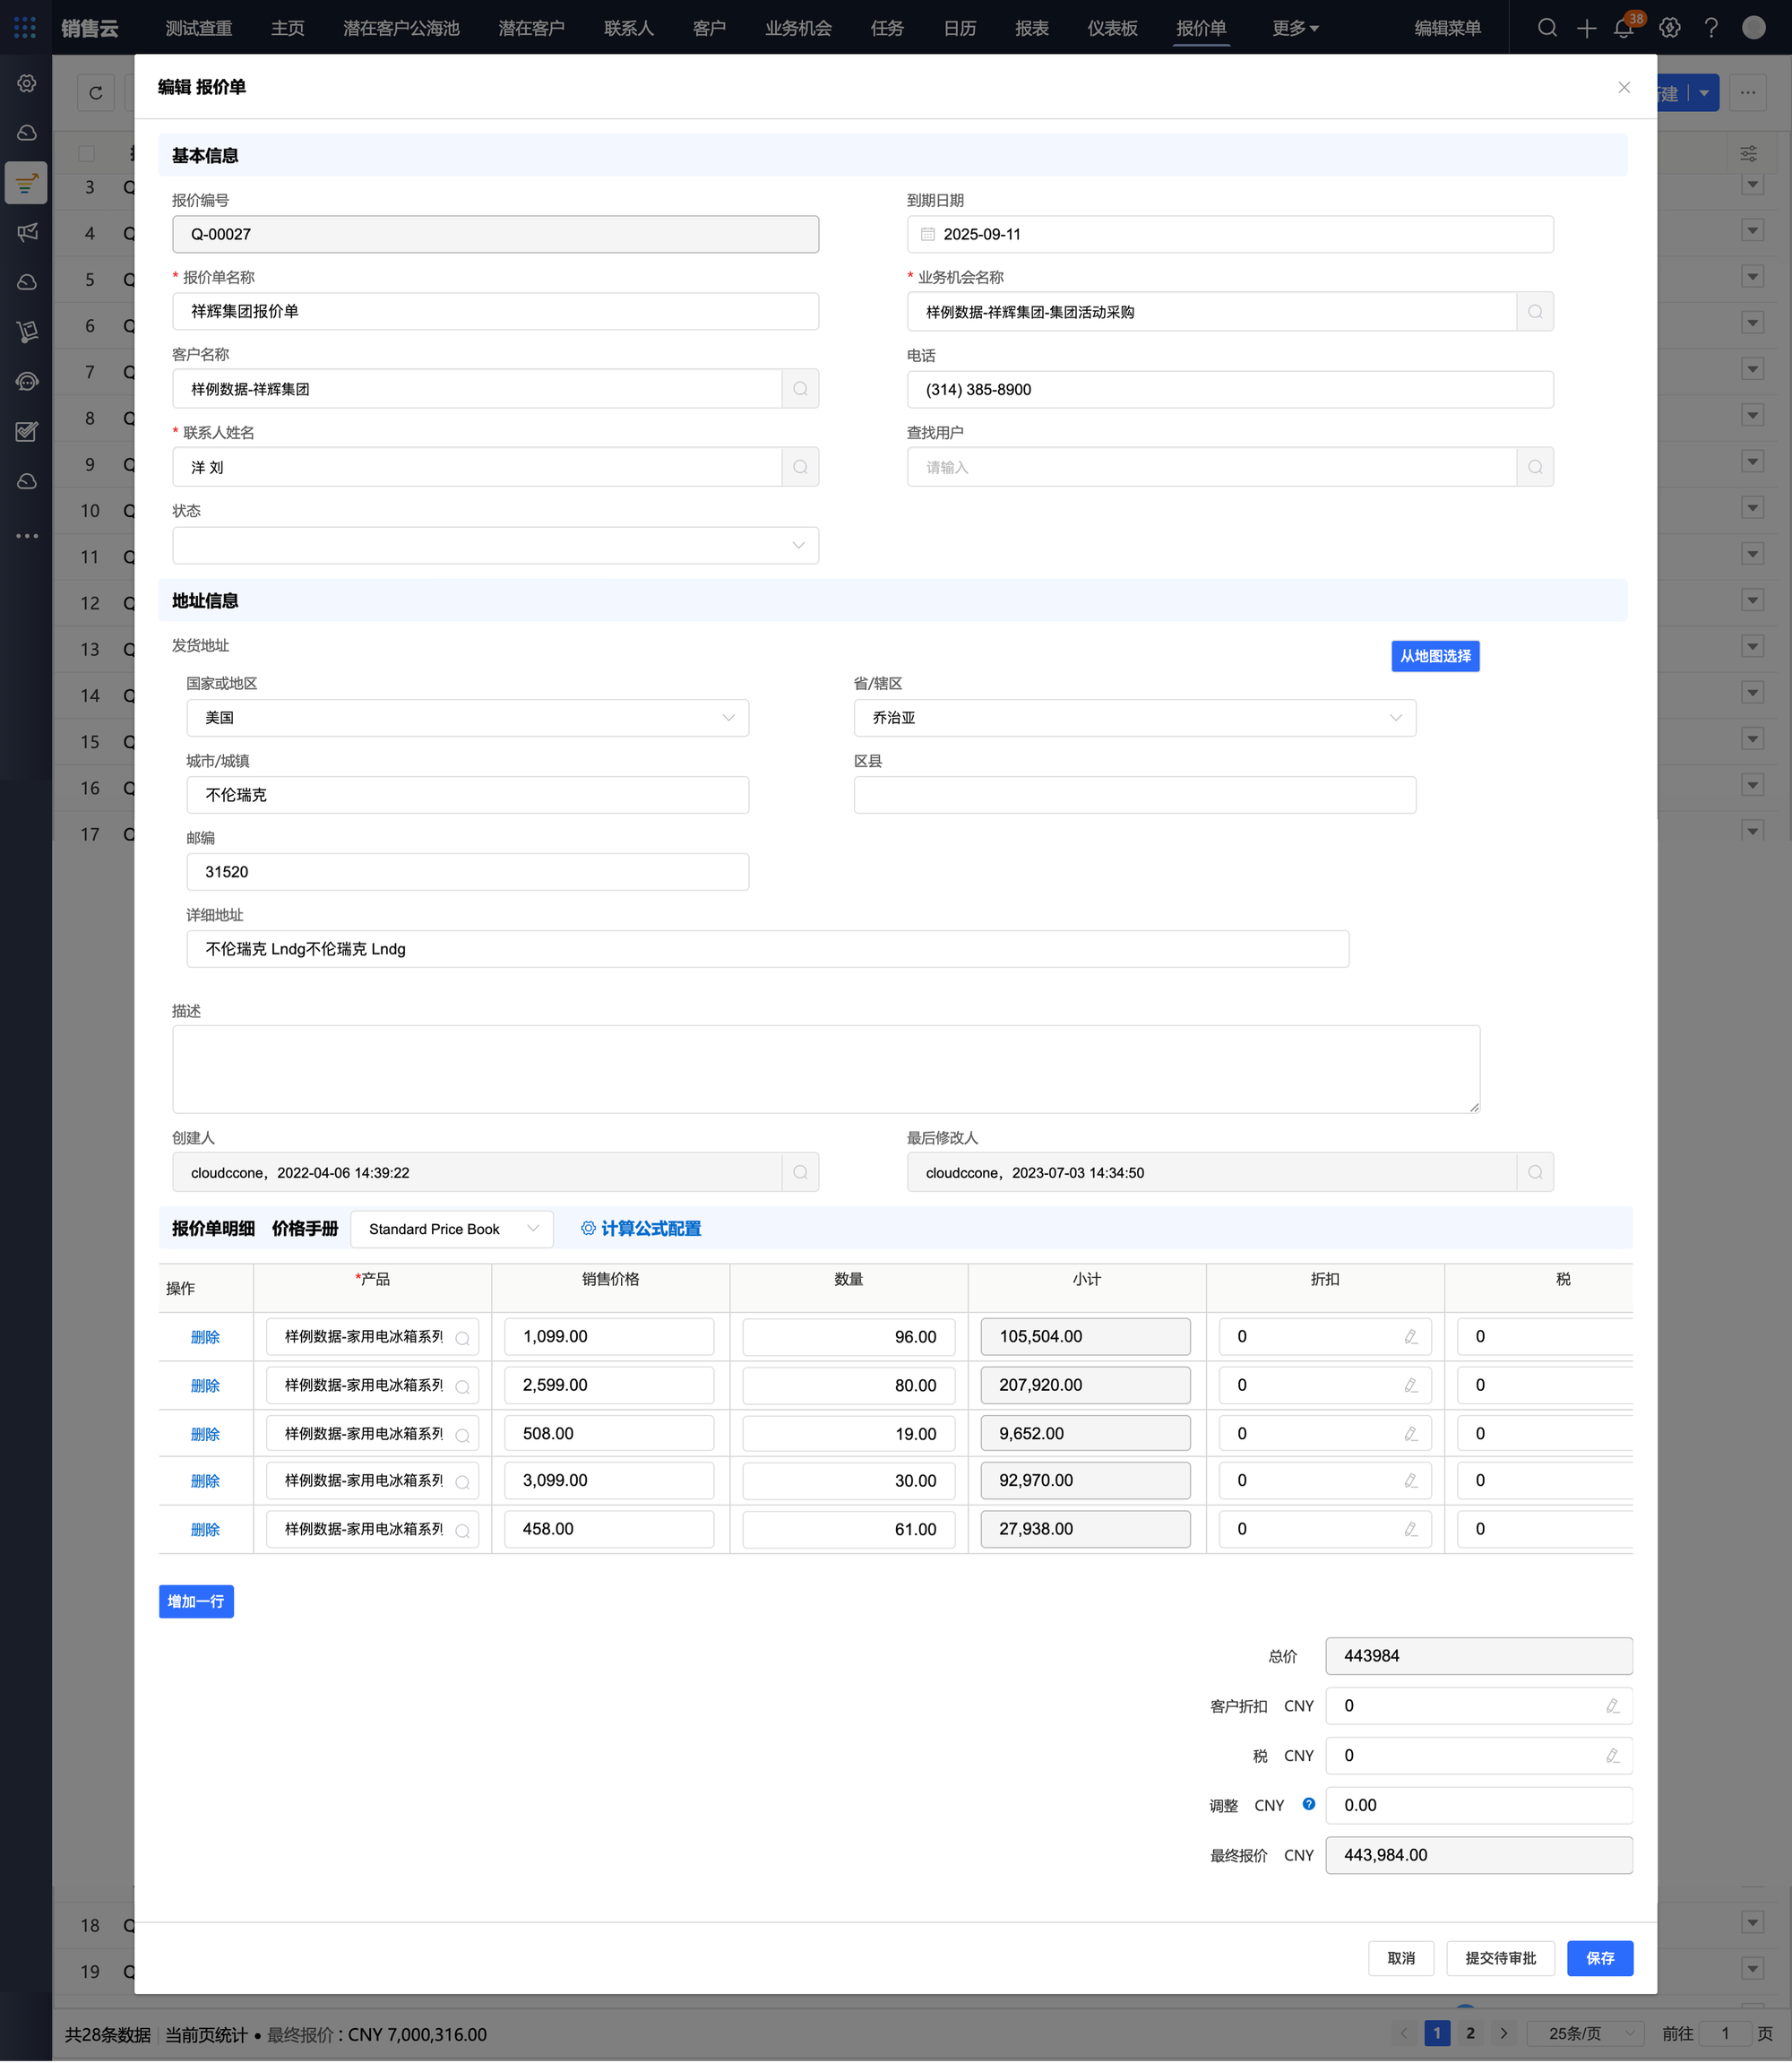
Task: Click the refresh list icon button
Action: tap(96, 93)
